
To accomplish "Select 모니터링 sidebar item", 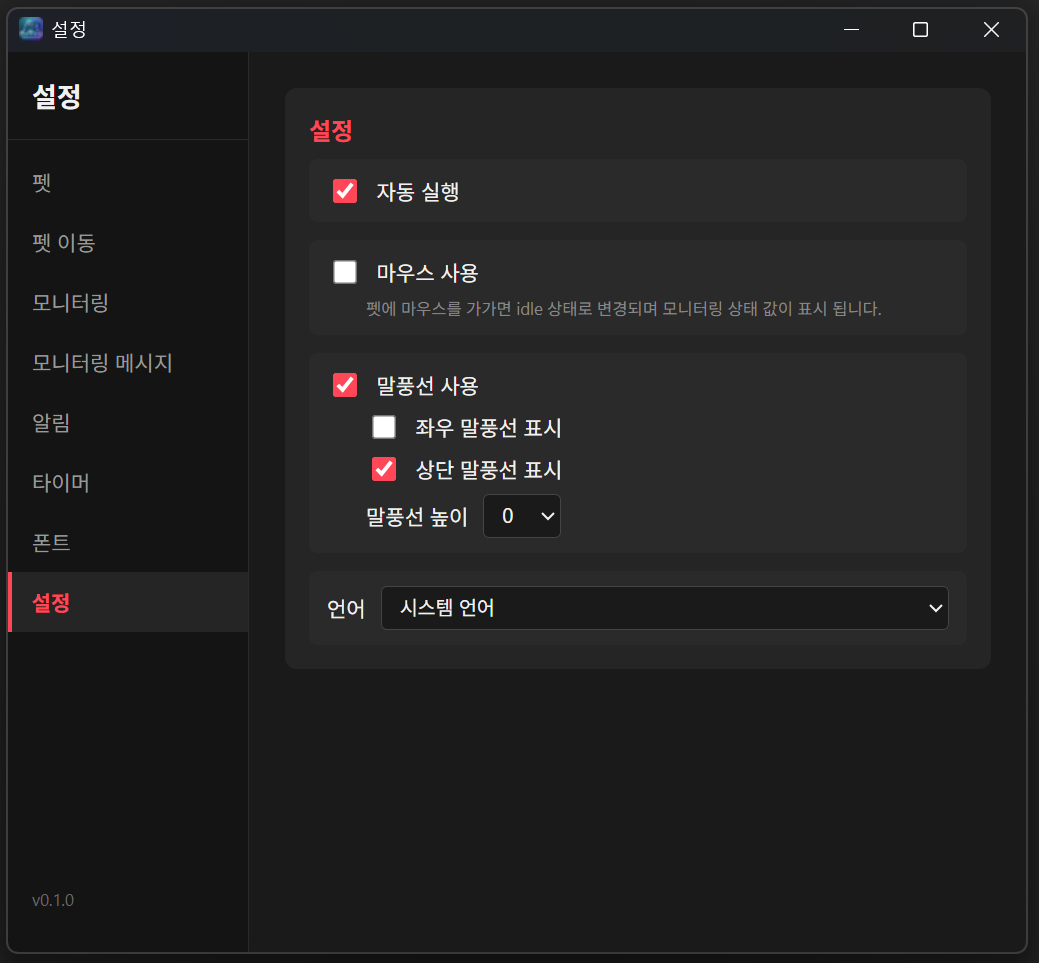I will (x=128, y=303).
